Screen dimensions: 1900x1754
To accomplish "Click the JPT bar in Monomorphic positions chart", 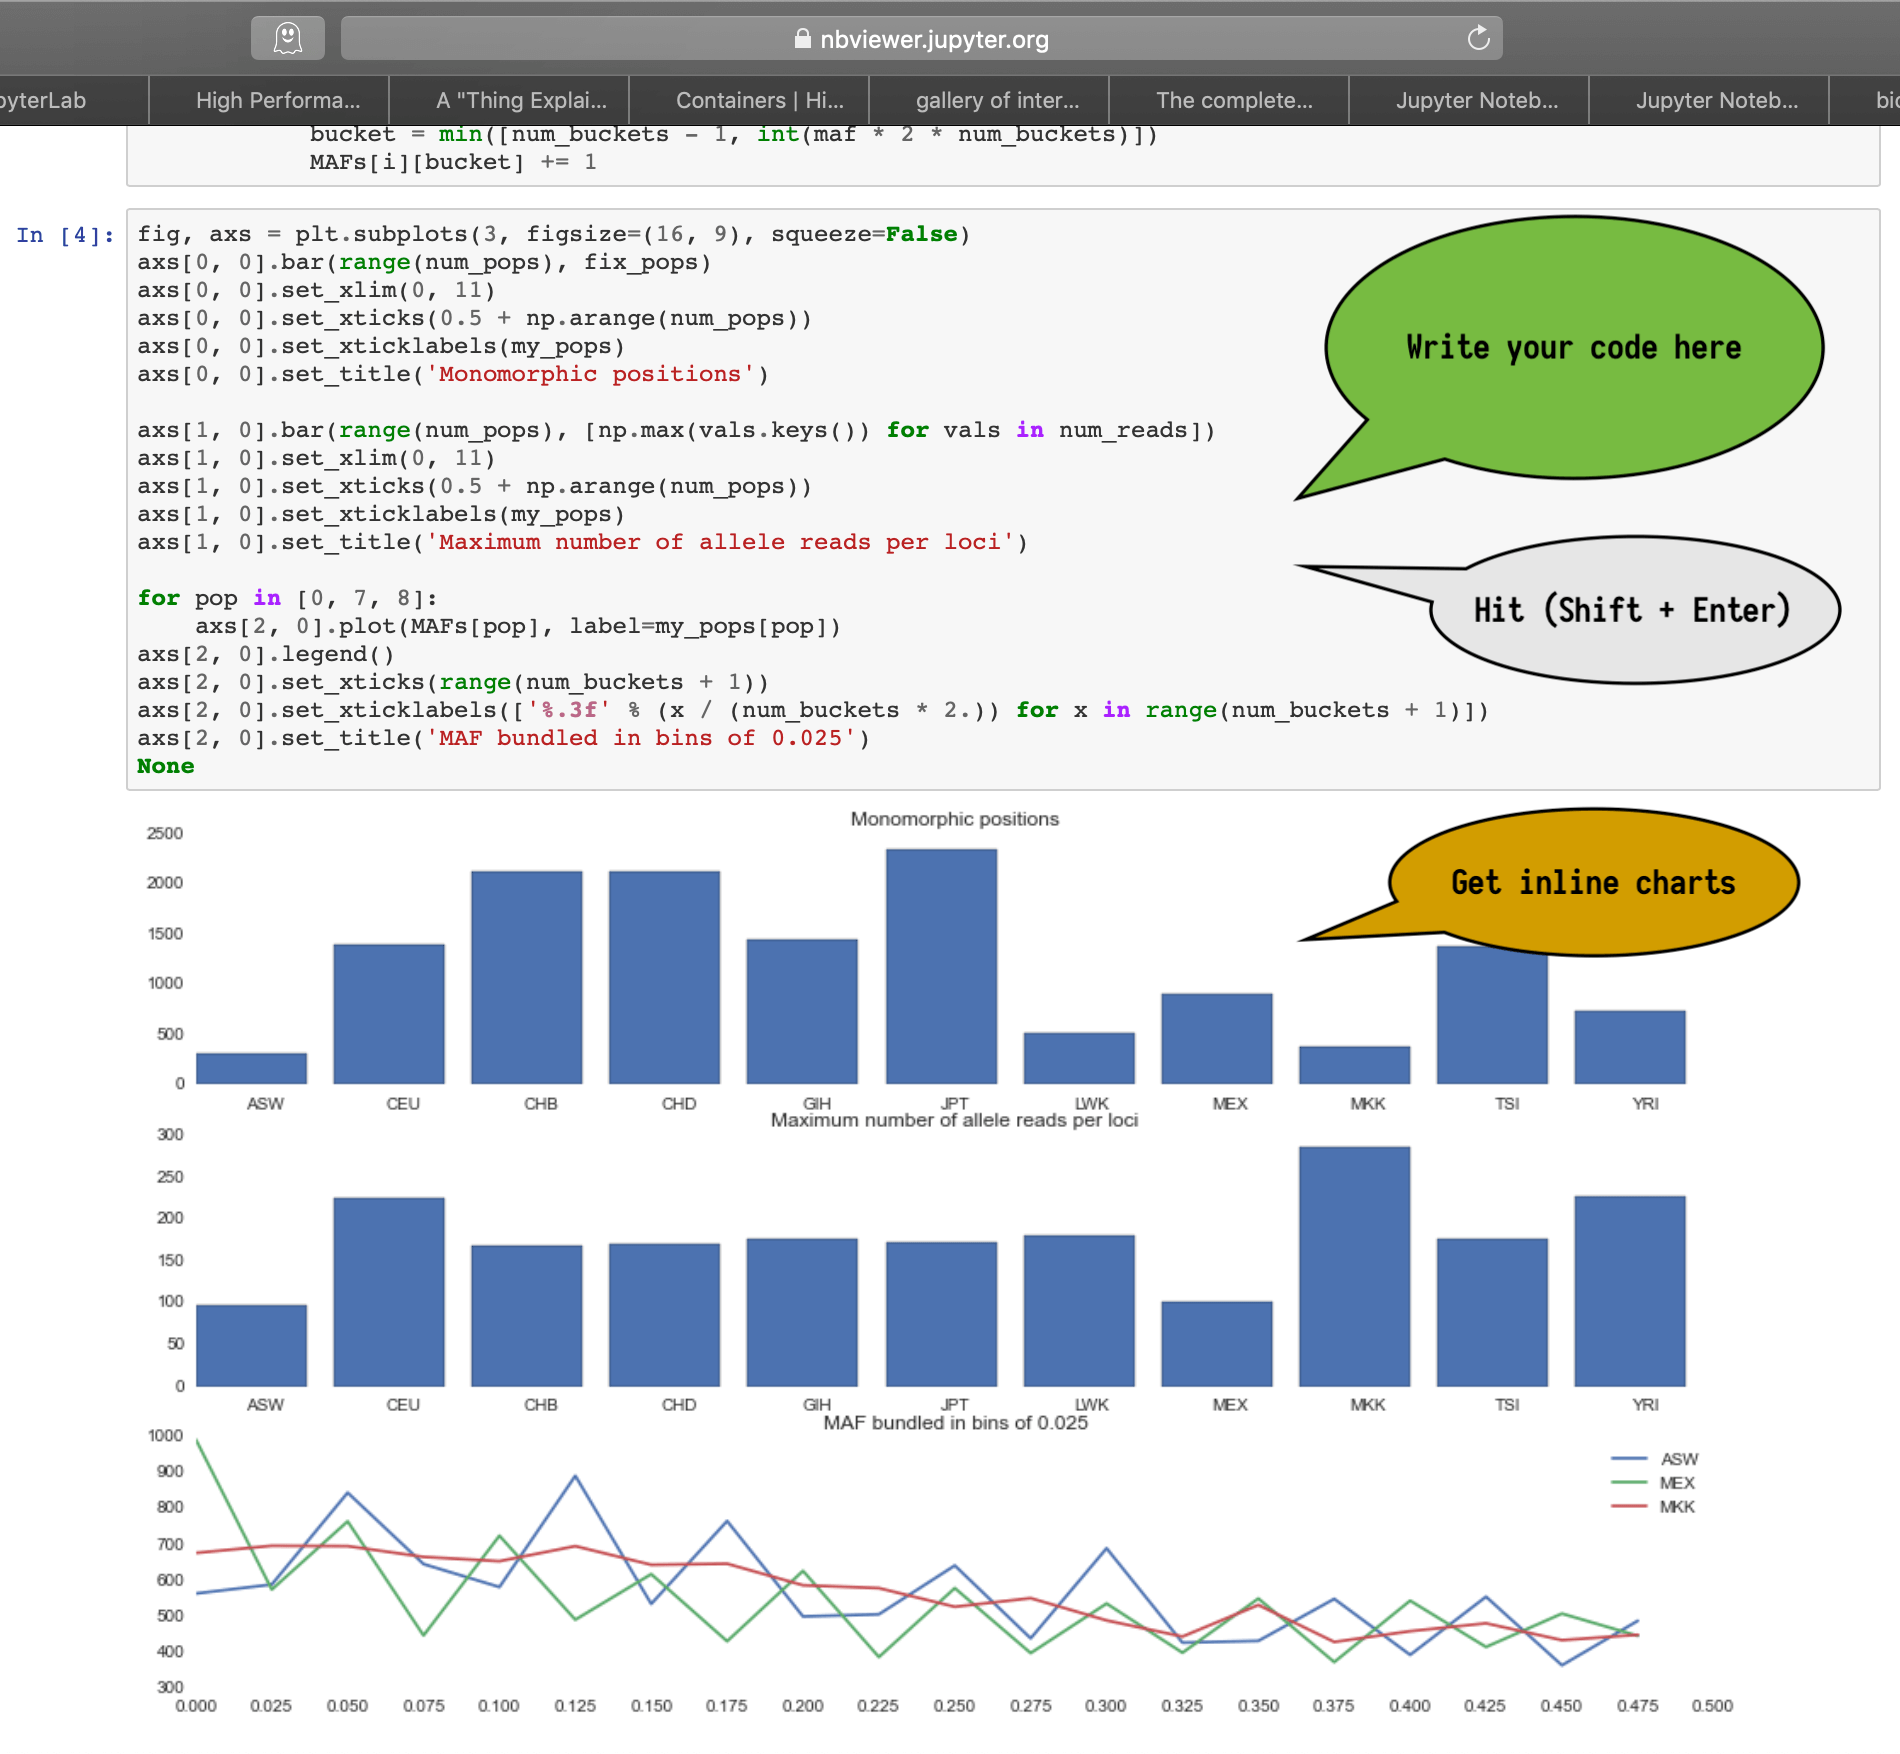I will point(941,966).
